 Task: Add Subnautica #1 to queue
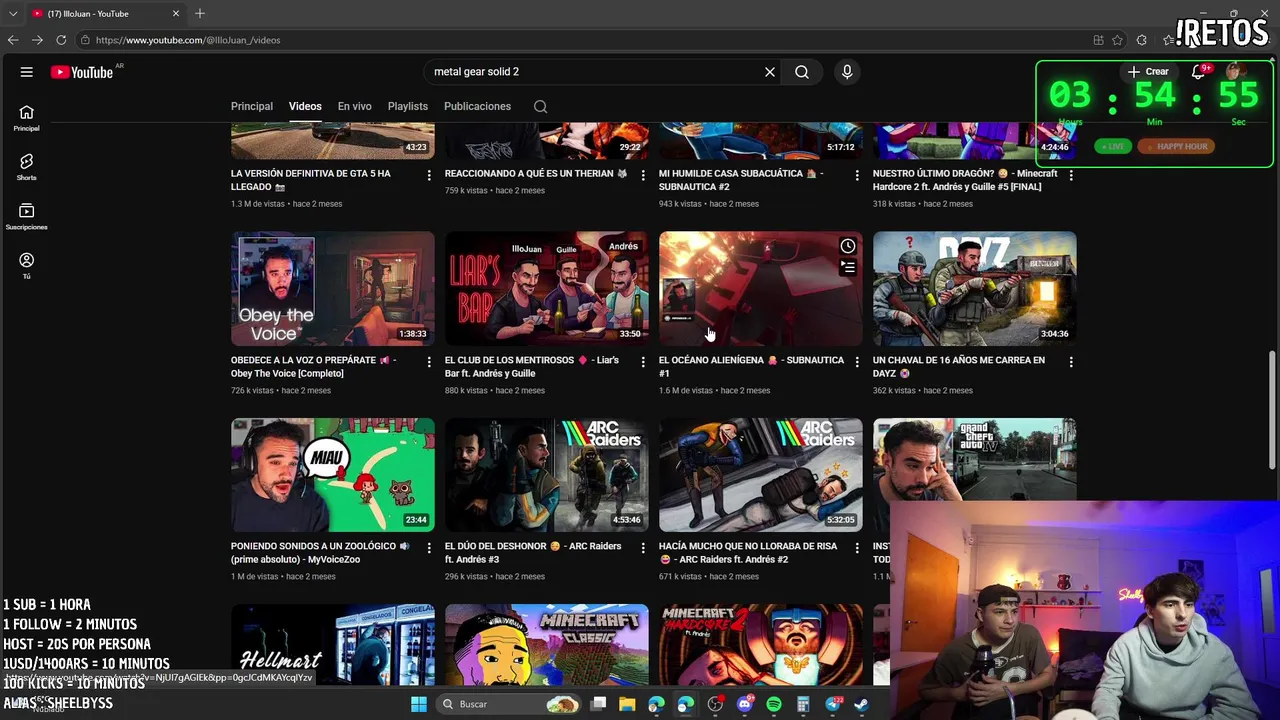point(848,267)
